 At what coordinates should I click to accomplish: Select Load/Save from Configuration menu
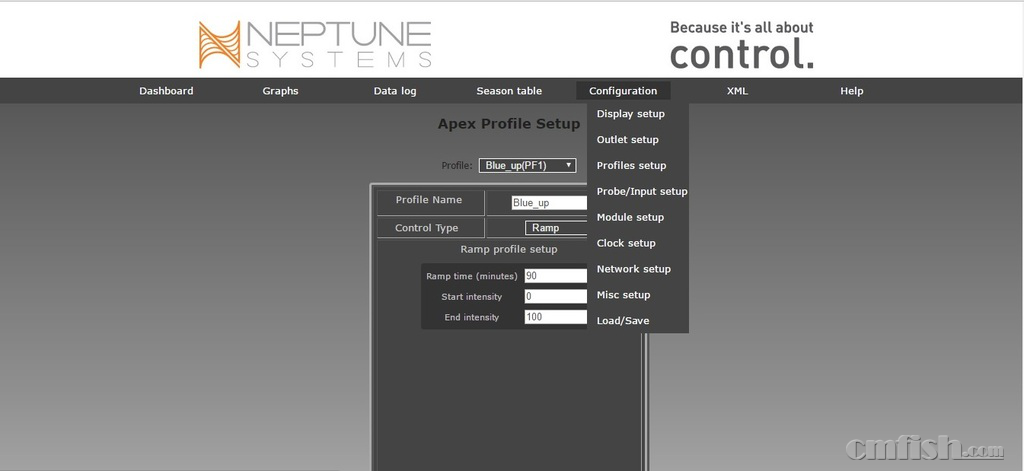coord(622,321)
